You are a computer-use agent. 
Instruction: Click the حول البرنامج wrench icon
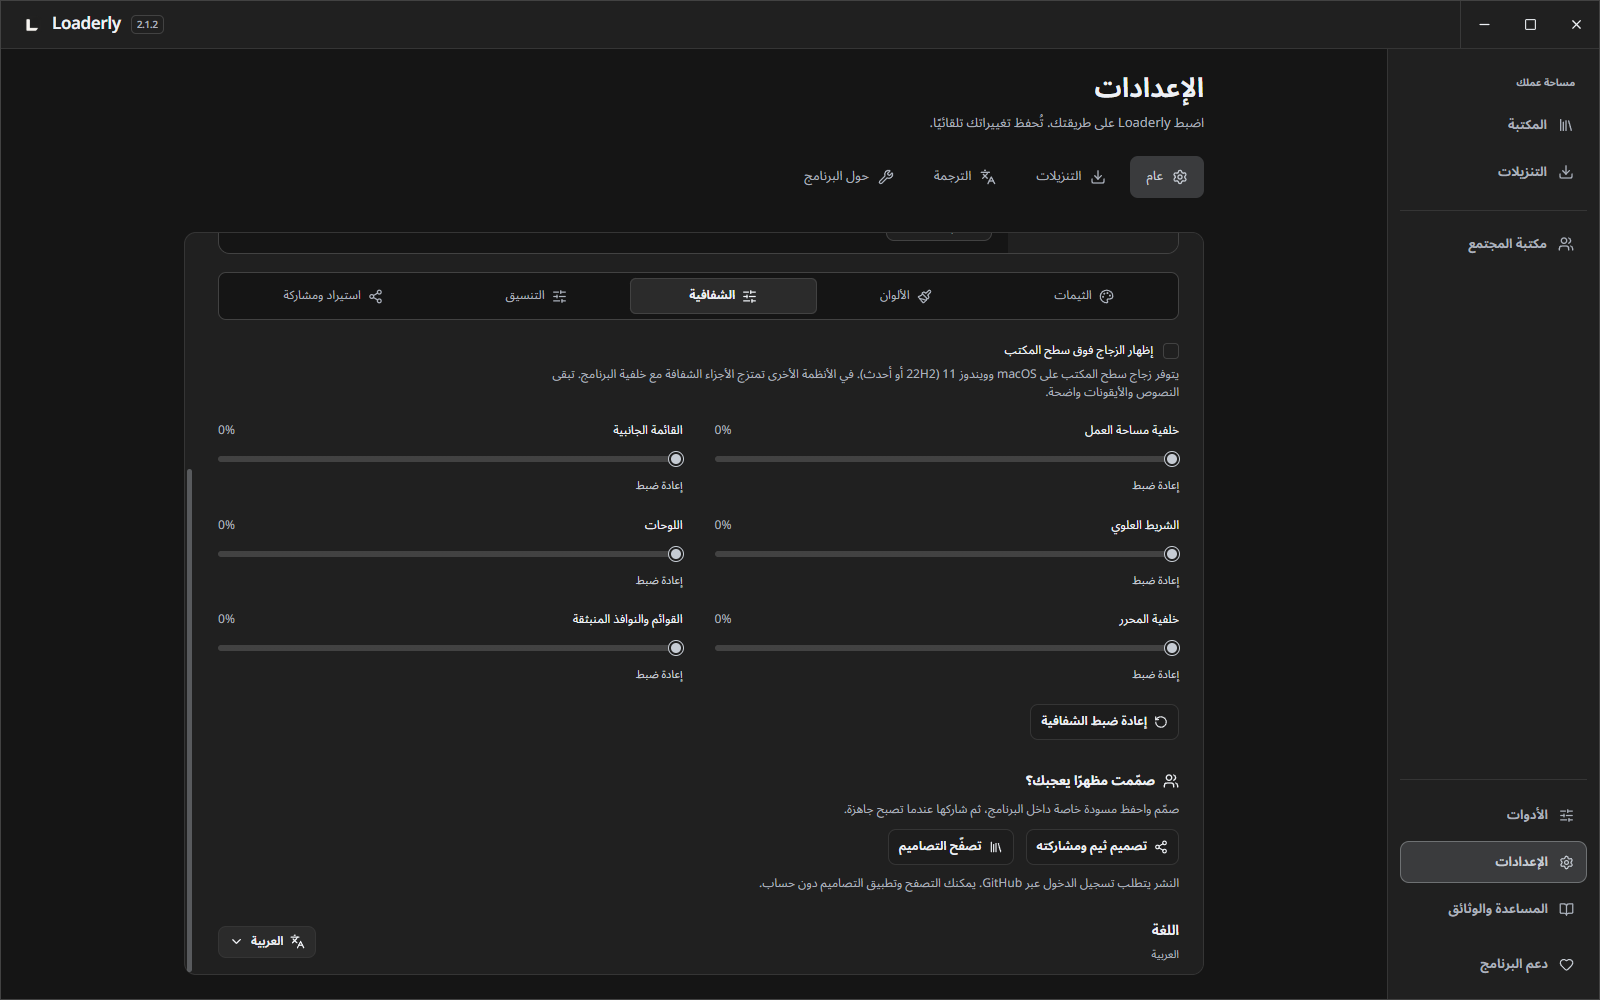[x=886, y=177]
